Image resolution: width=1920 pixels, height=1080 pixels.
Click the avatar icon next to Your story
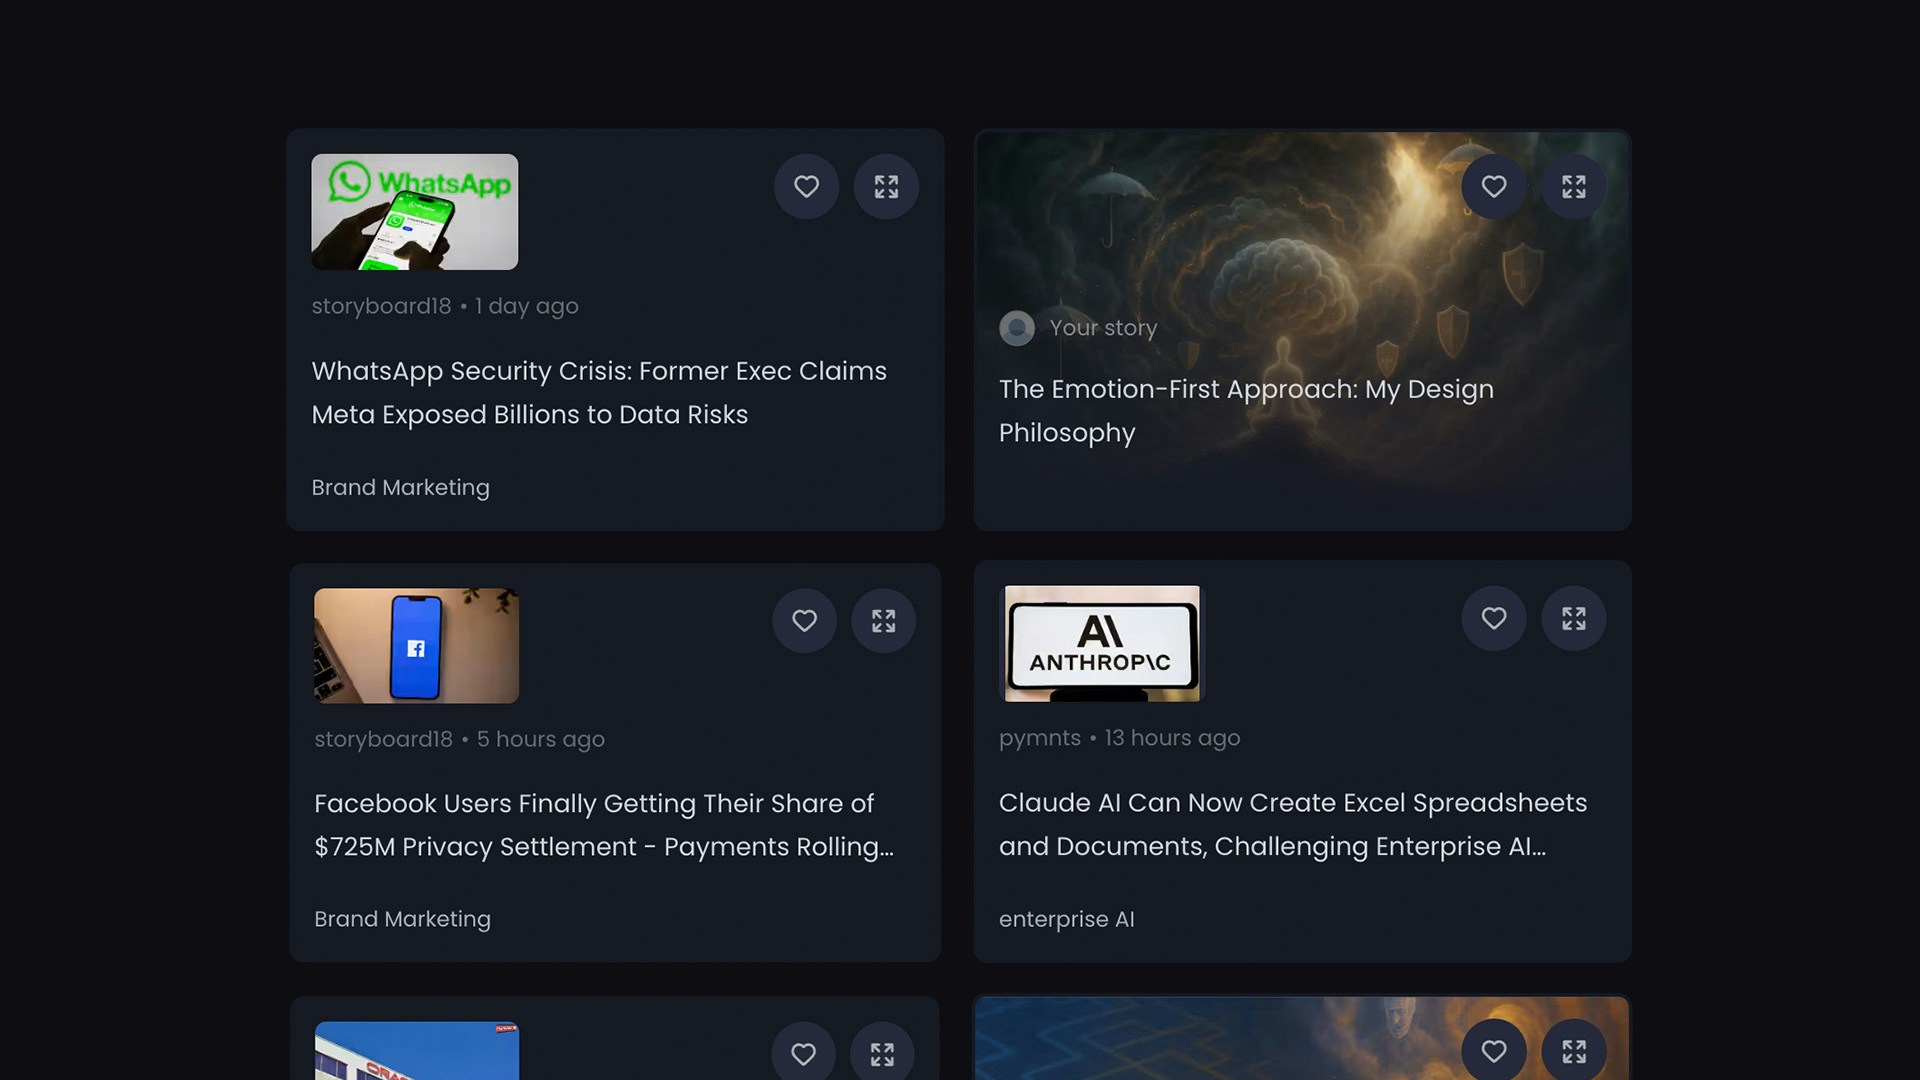[x=1017, y=328]
